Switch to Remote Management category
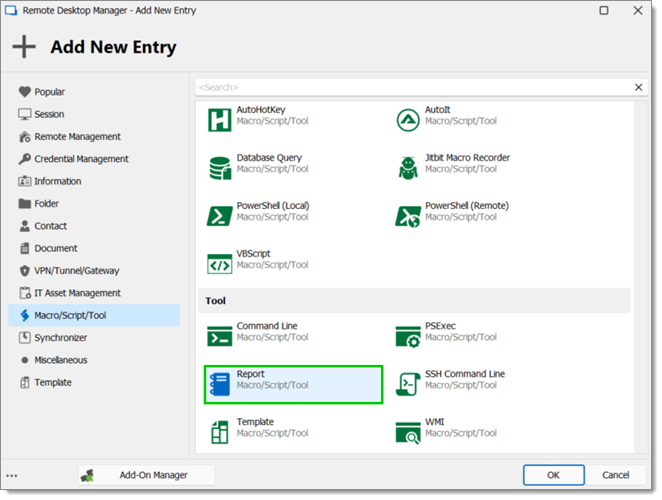Viewport: 662px width, 500px height. coord(94,136)
